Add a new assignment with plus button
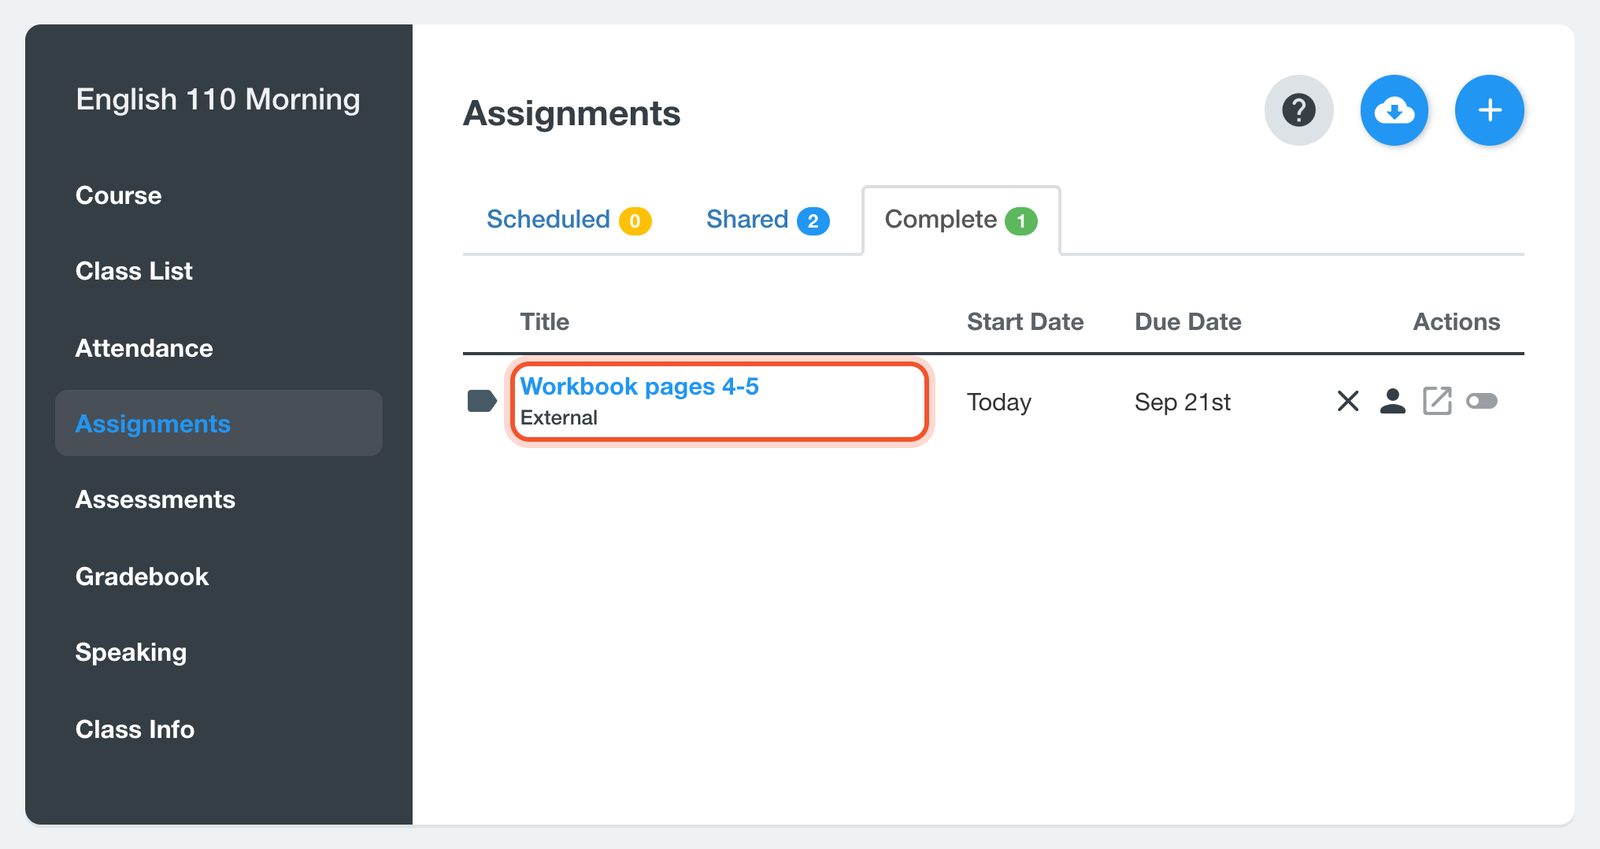The image size is (1600, 849). [x=1489, y=110]
